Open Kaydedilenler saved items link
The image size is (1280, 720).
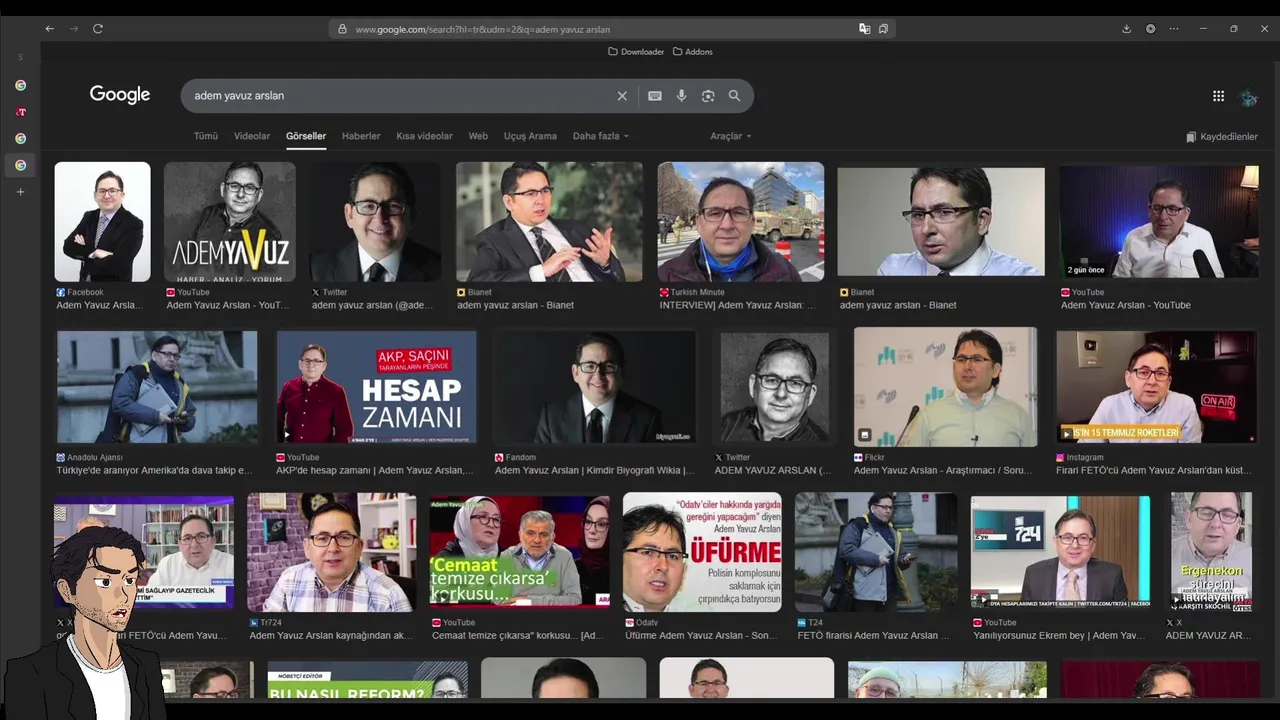coord(1222,137)
